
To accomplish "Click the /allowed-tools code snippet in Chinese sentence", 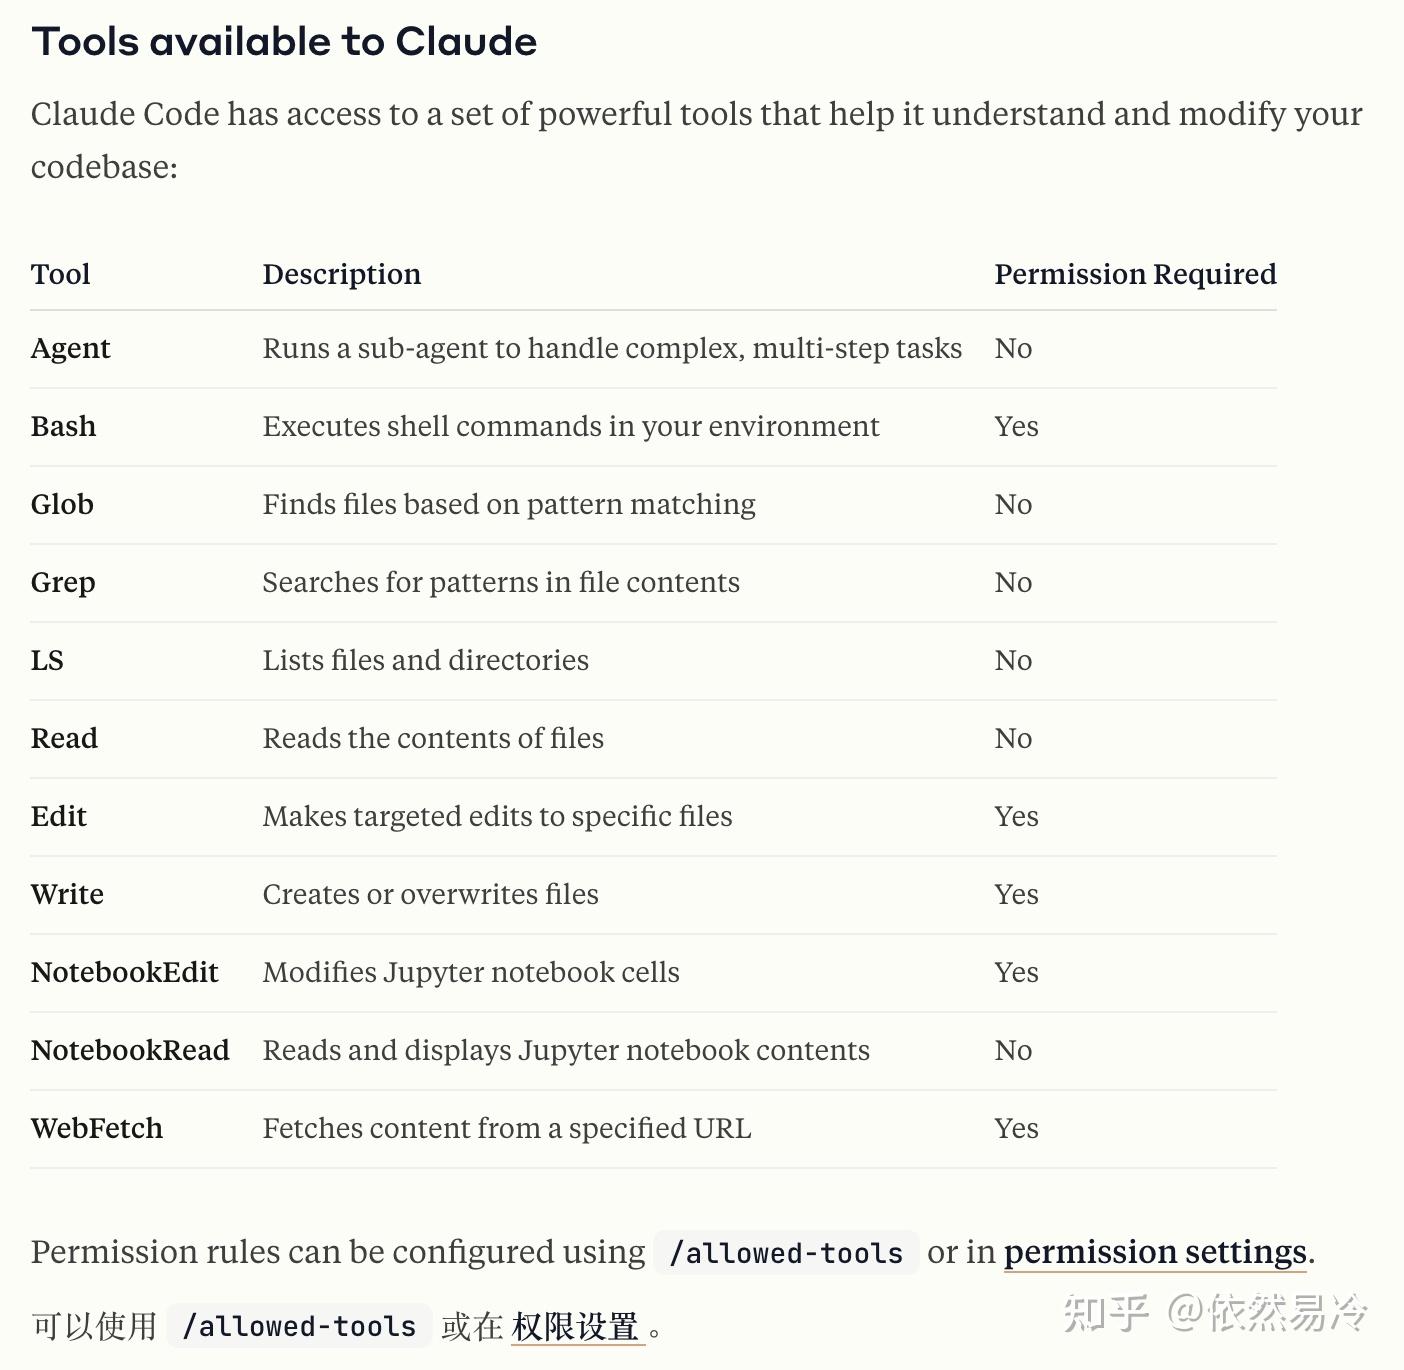I will tap(299, 1326).
